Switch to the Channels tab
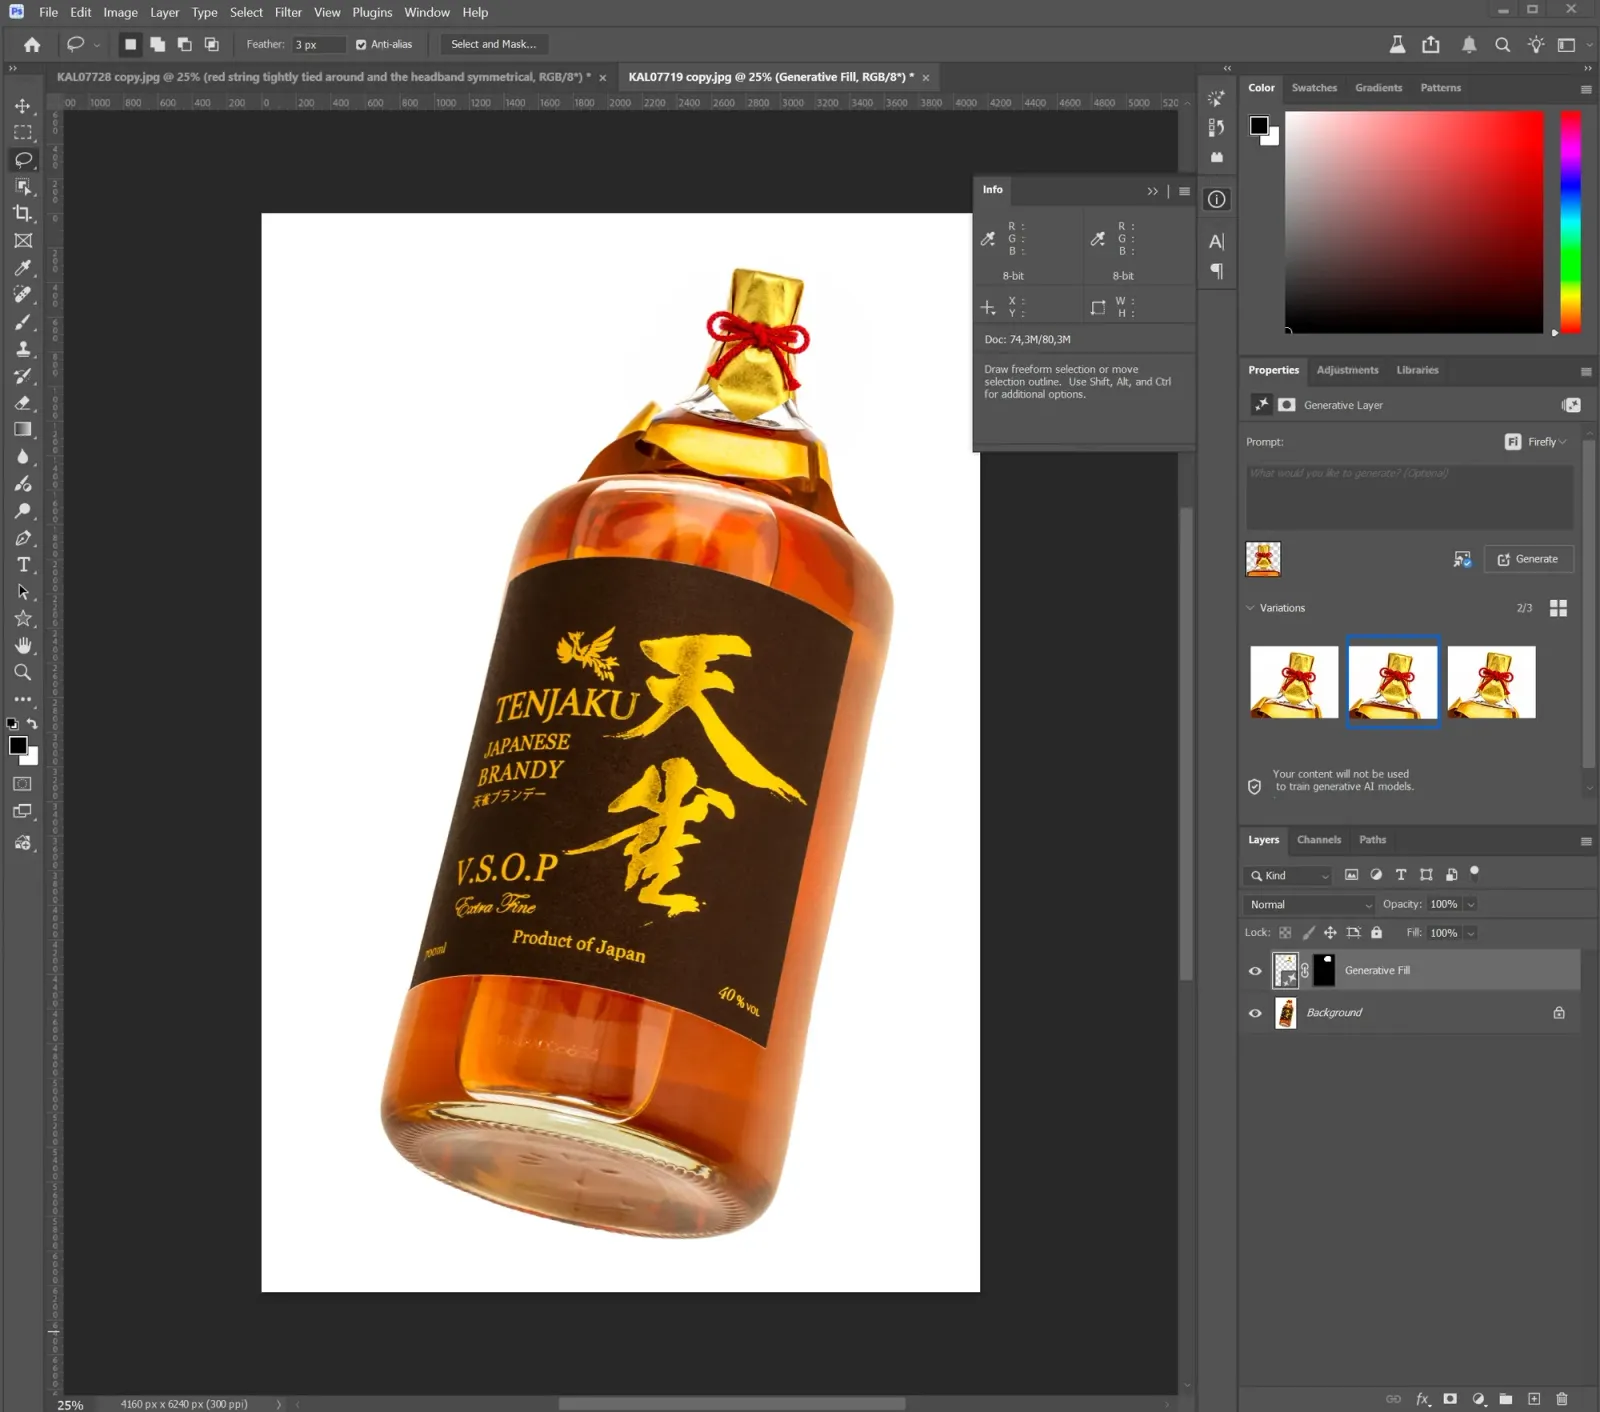Viewport: 1600px width, 1412px height. click(x=1319, y=840)
